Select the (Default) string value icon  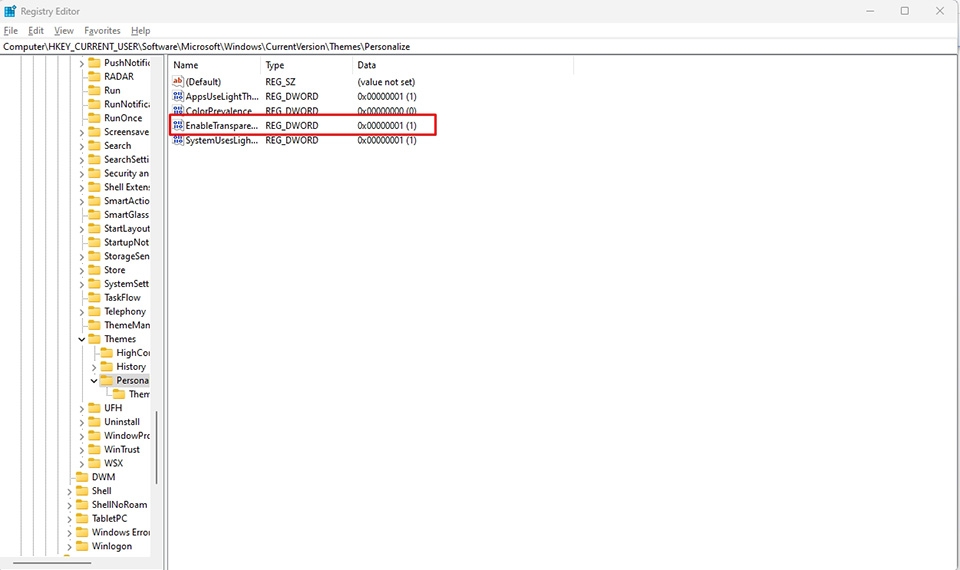click(178, 81)
